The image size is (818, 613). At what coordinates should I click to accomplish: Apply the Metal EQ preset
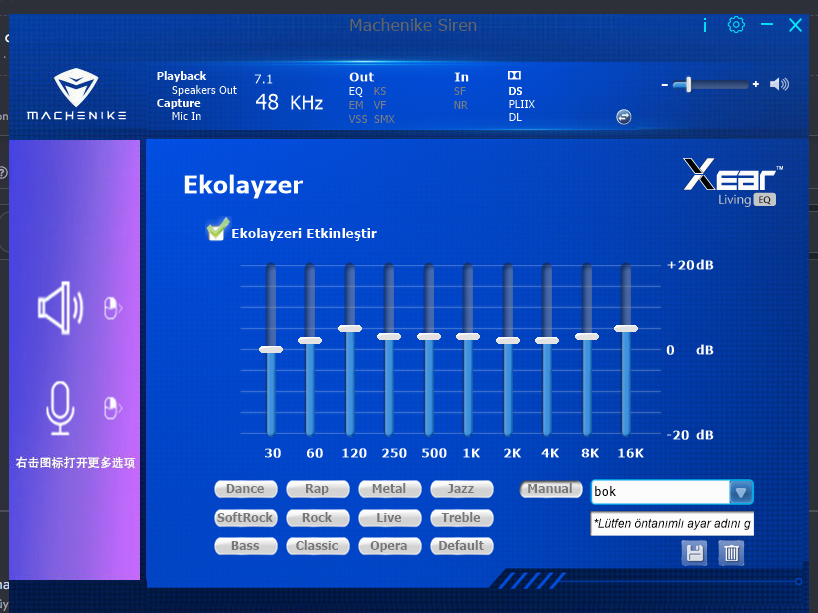389,489
